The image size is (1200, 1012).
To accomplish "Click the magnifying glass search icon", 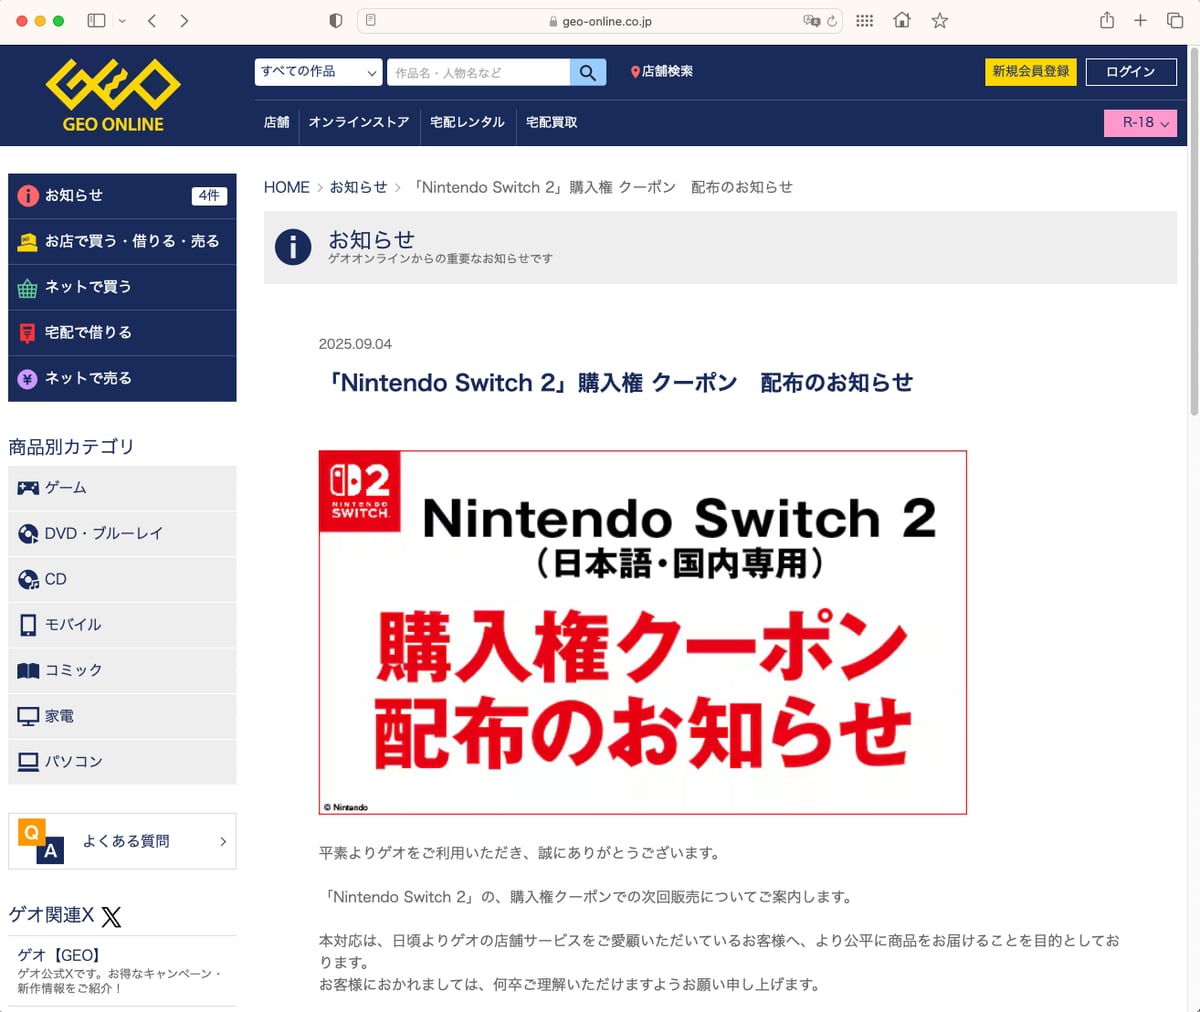I will (588, 72).
